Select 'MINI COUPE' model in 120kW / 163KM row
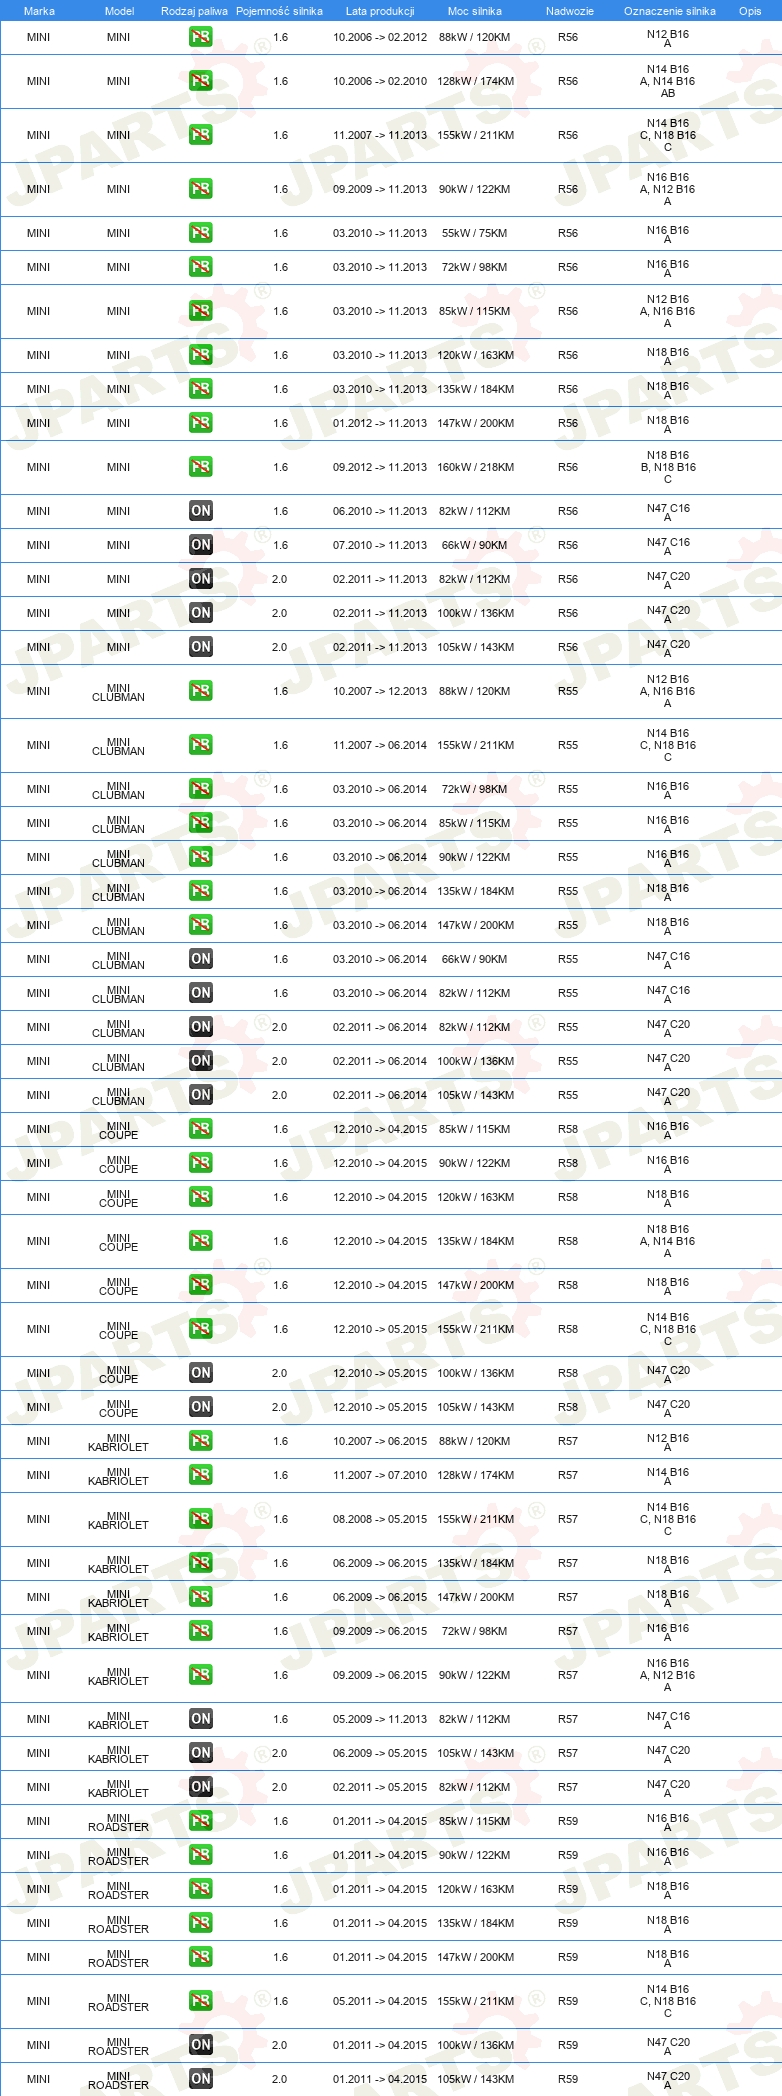The height and width of the screenshot is (2096, 782). pos(119,1198)
